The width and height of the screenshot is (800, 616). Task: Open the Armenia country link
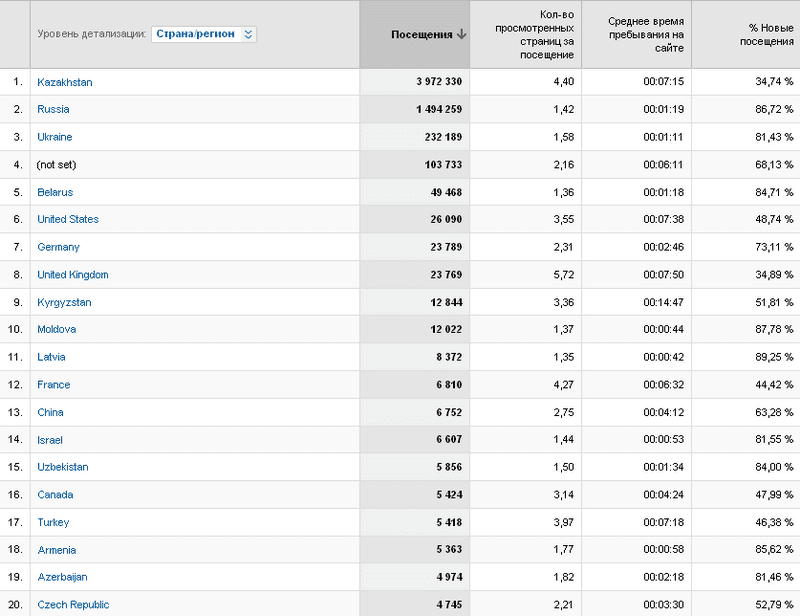pyautogui.click(x=57, y=550)
